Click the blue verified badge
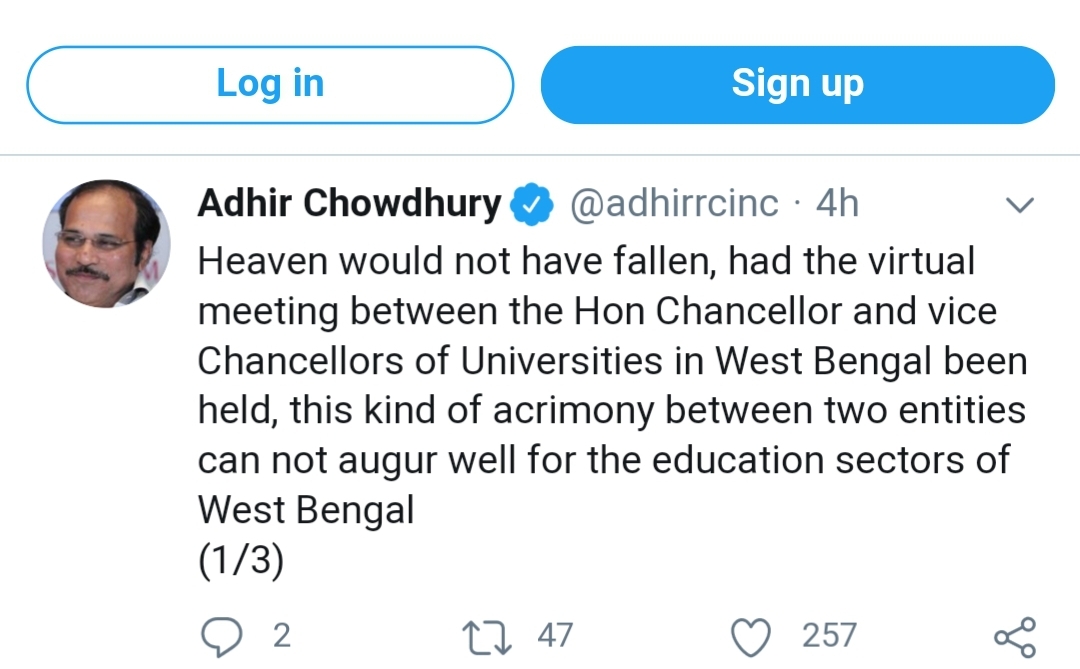 pyautogui.click(x=531, y=205)
